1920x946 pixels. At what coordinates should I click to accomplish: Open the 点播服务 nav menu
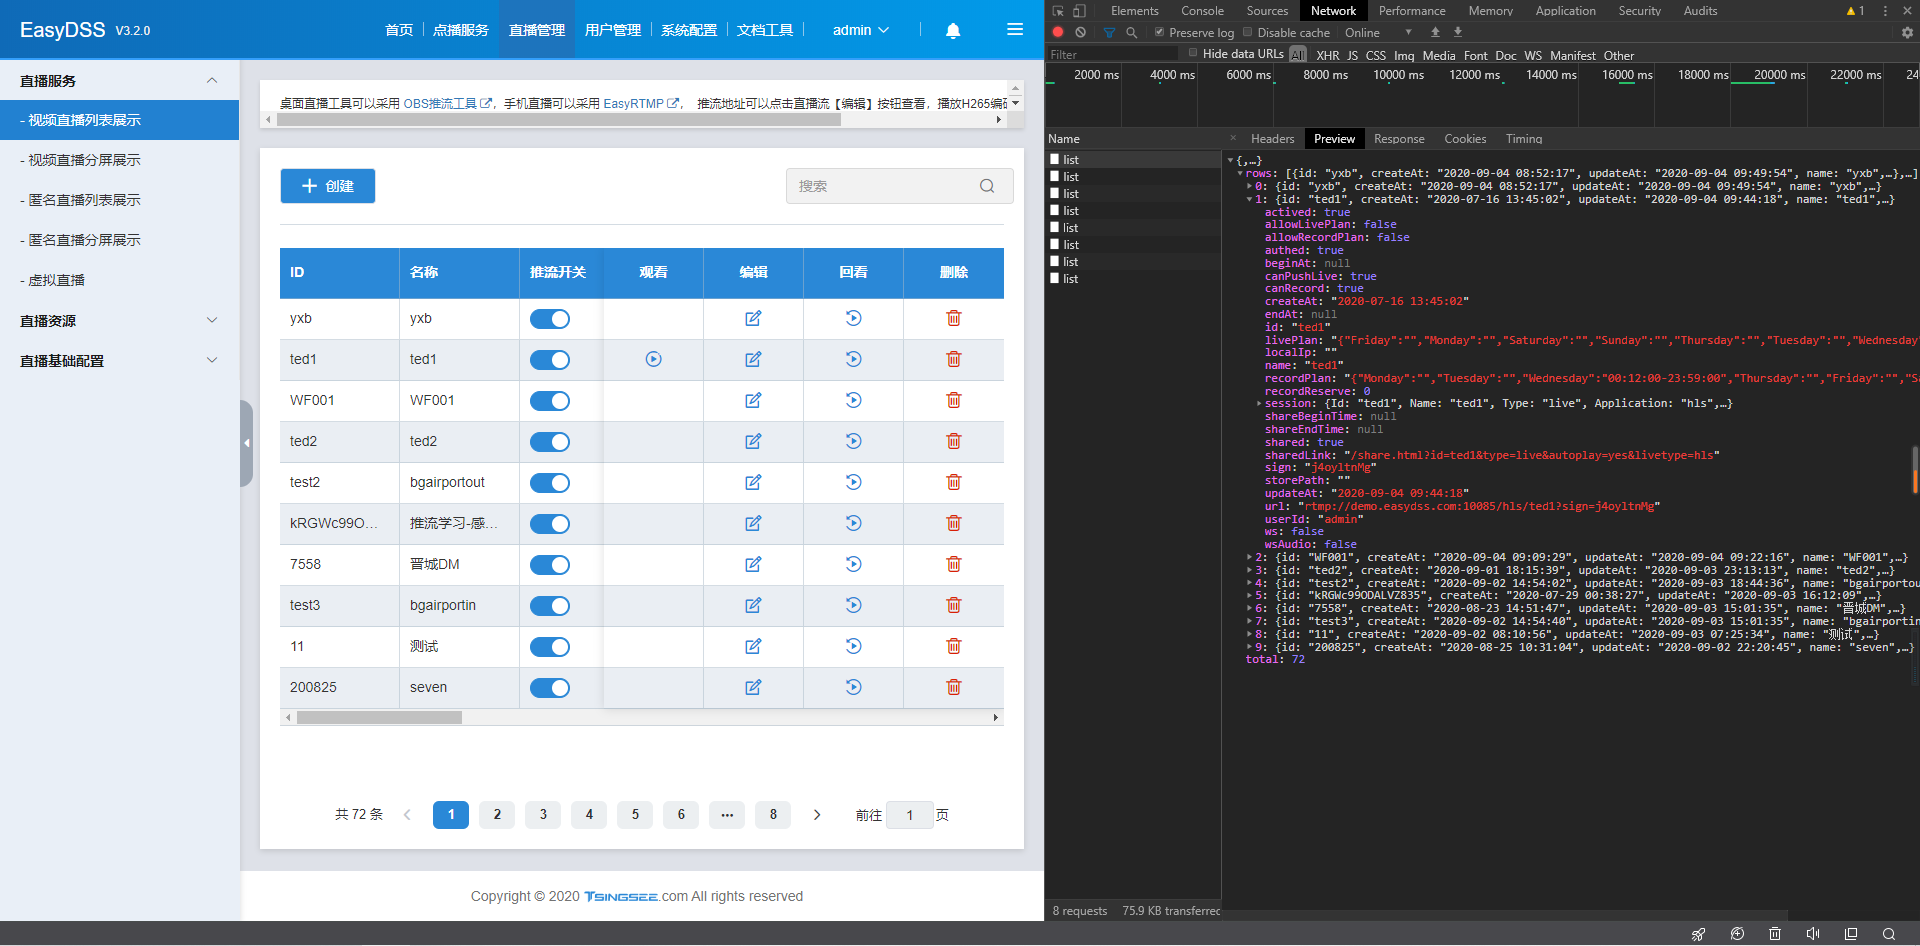461,30
